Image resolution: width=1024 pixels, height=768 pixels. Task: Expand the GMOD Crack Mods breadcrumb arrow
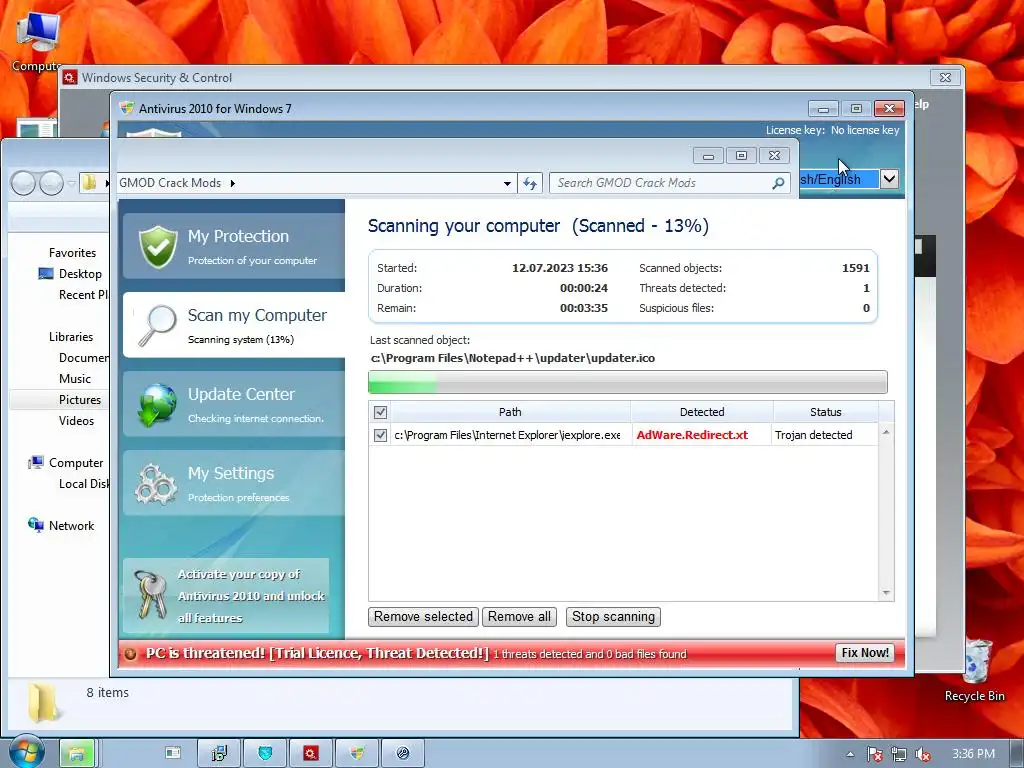click(232, 184)
